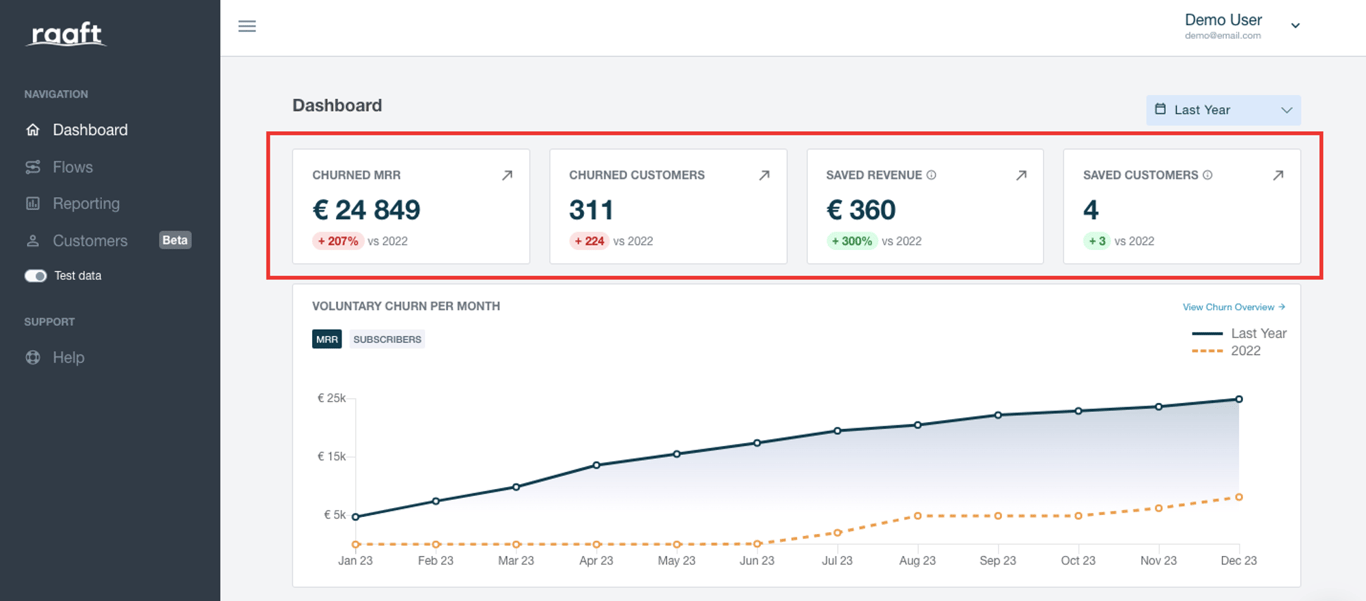Open the Last Year date range dropdown
Screen dimensions: 1366x601
pyautogui.click(x=1223, y=110)
